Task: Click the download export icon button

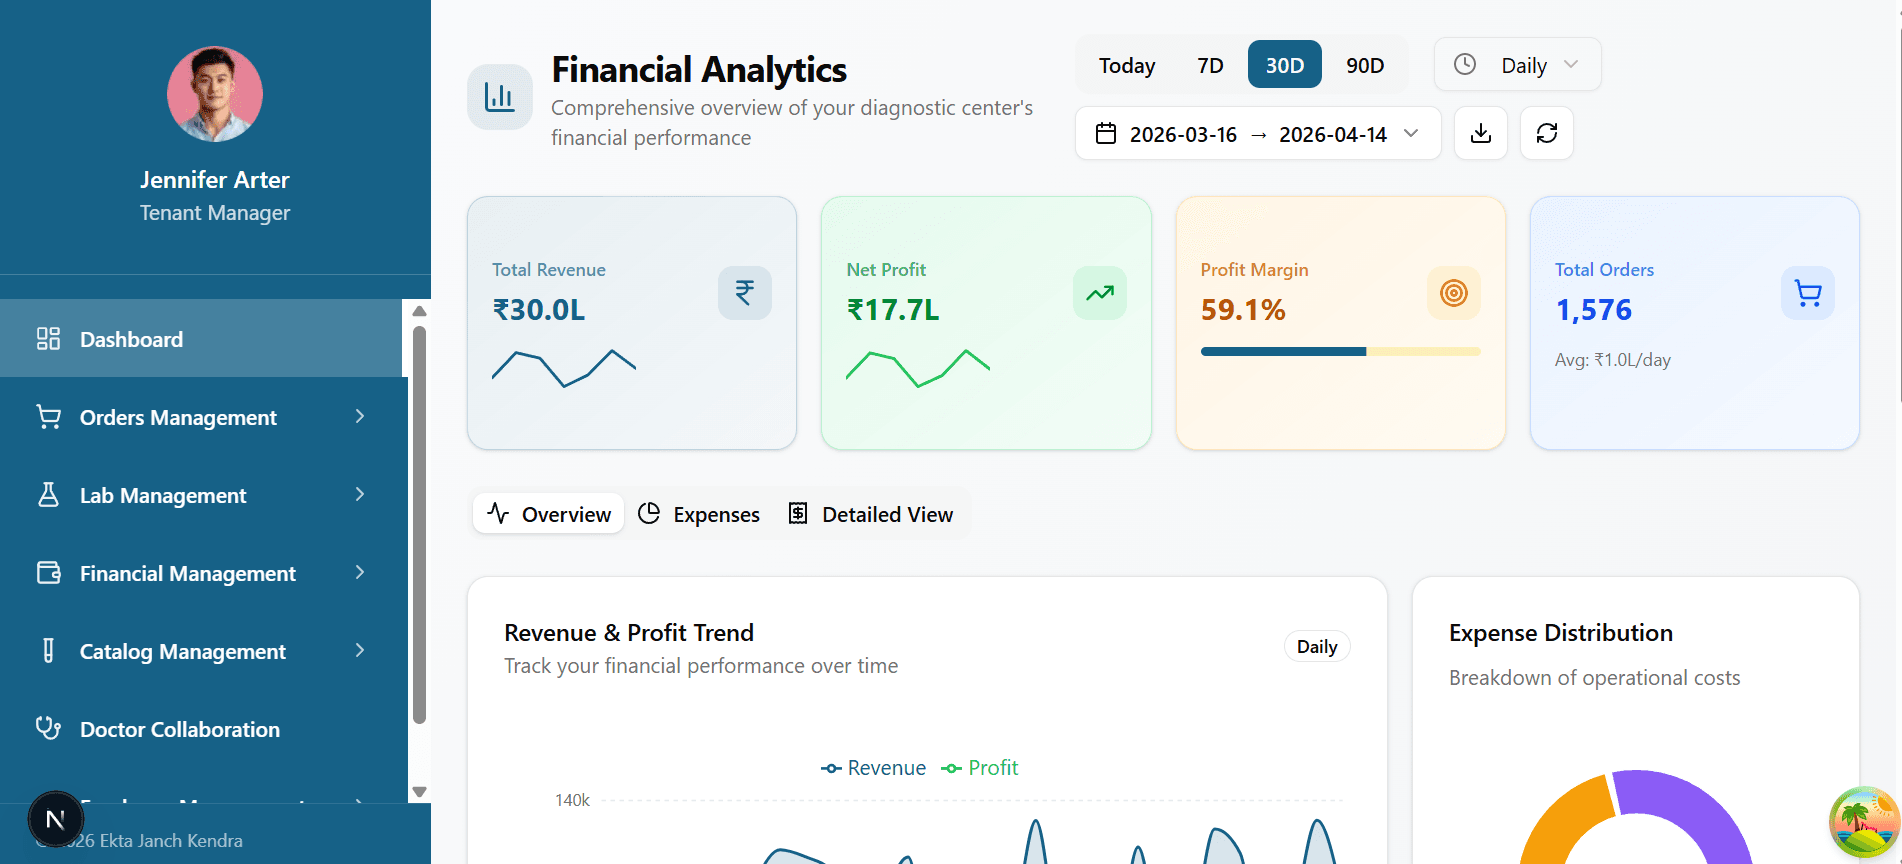Action: tap(1481, 133)
